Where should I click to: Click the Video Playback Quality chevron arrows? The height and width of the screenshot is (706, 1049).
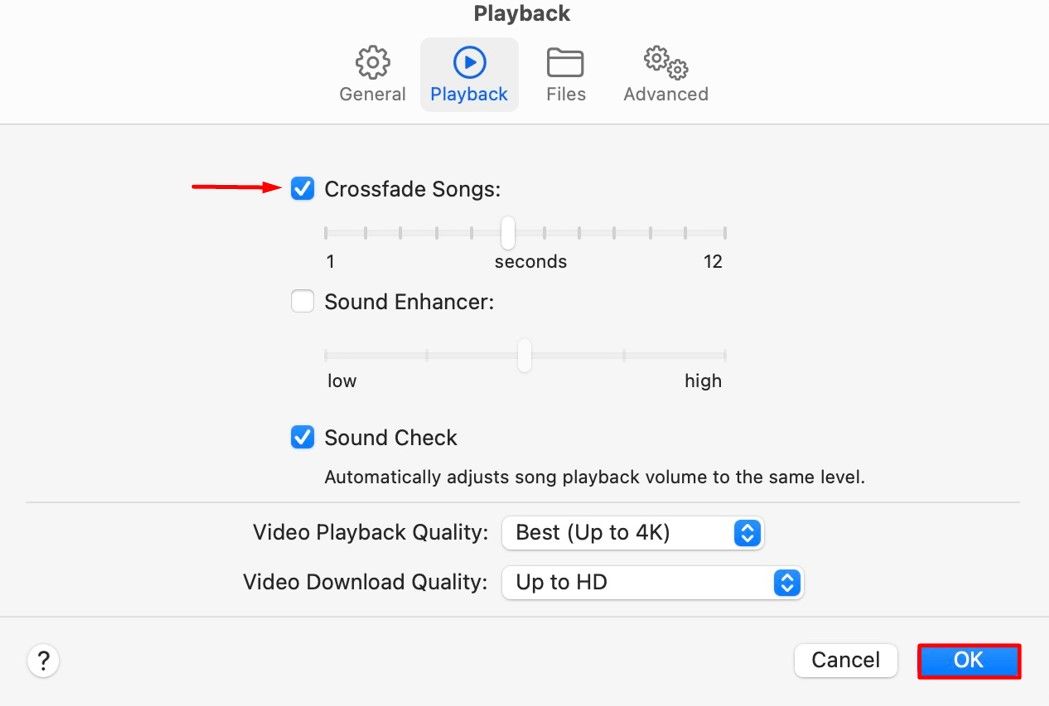[747, 533]
